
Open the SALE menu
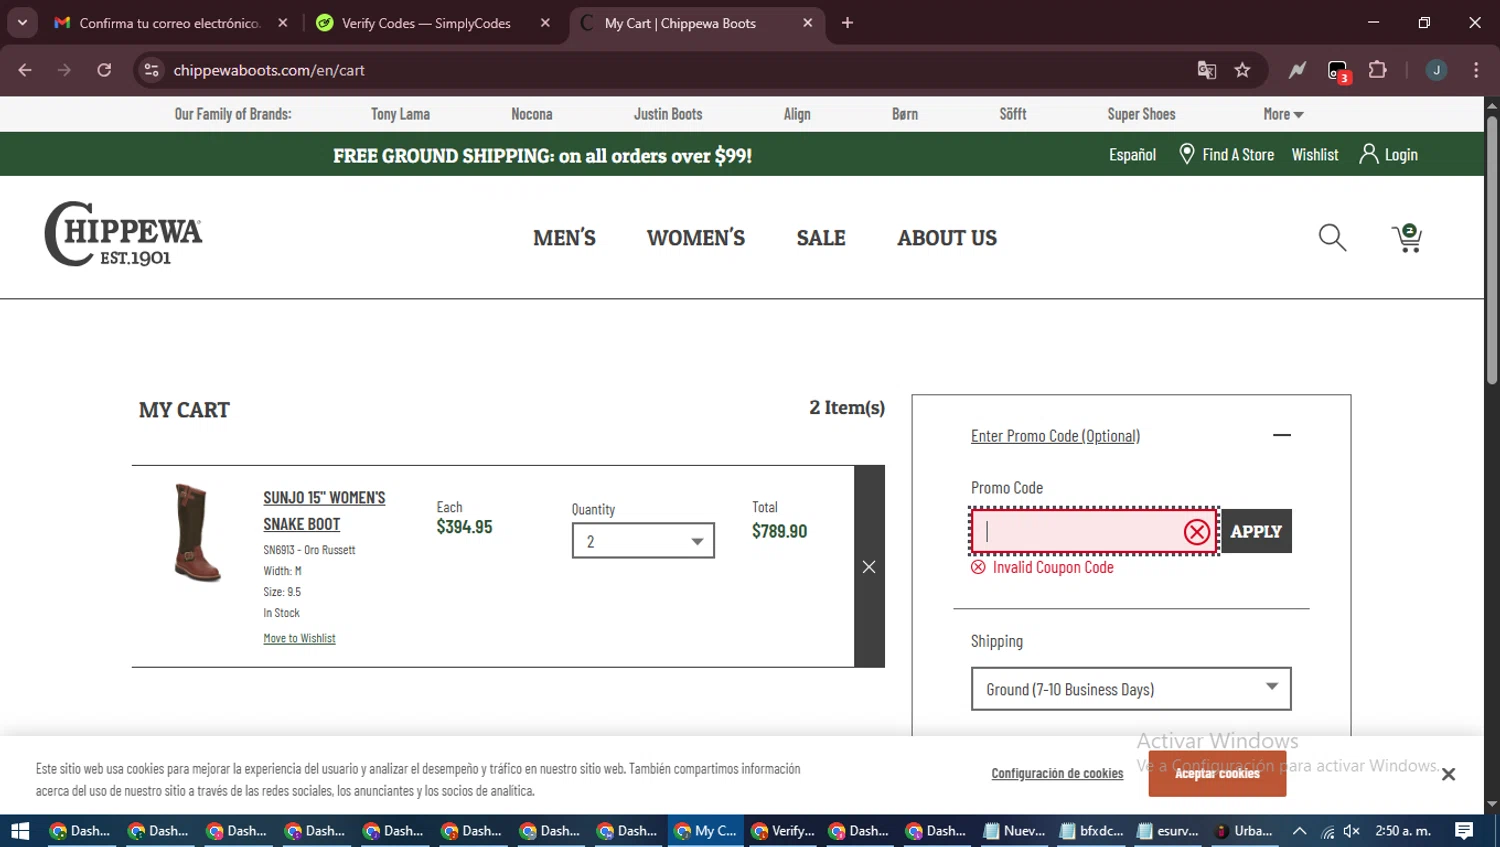point(821,238)
